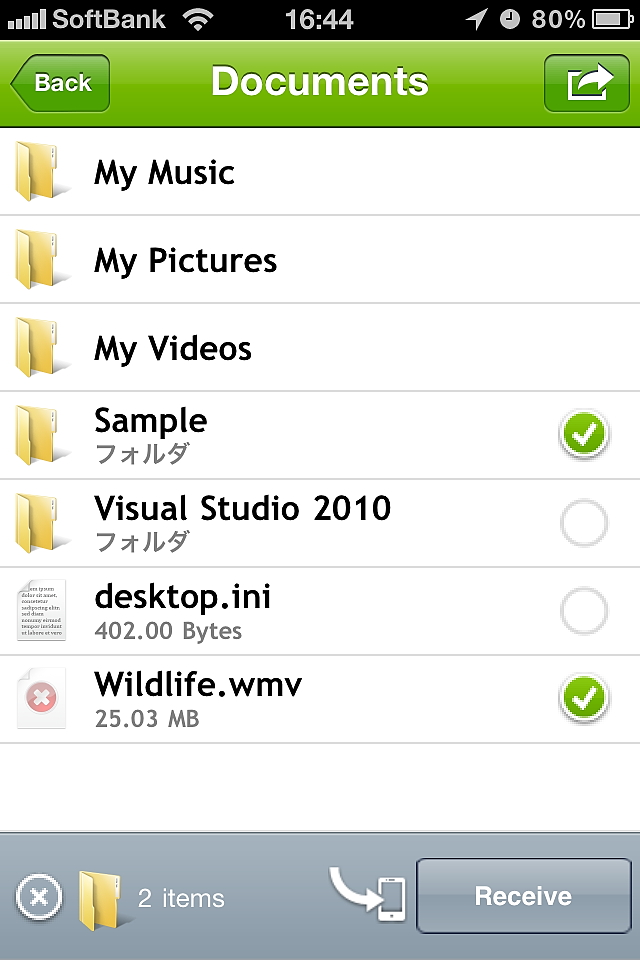Select the Visual Studio 2010 checkbox
This screenshot has width=640, height=960.
pos(584,522)
